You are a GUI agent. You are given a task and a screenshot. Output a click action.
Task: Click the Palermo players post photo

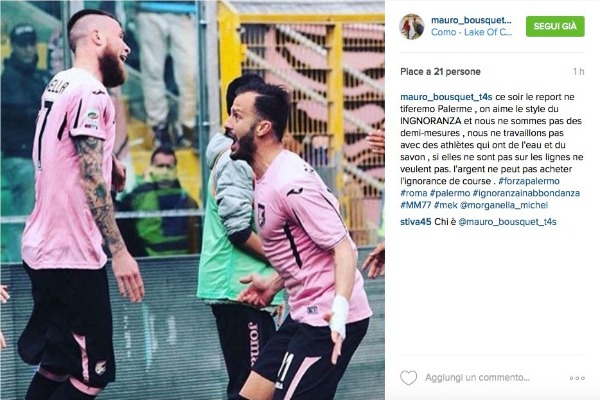192,200
